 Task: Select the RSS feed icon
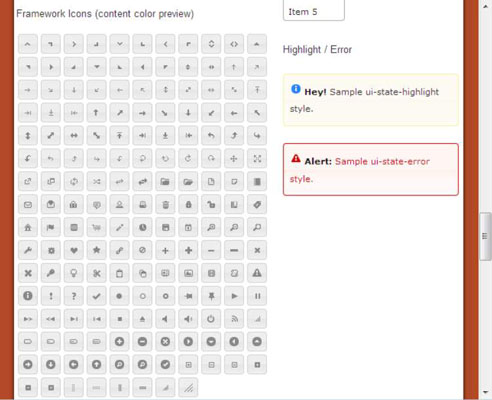coord(234,319)
